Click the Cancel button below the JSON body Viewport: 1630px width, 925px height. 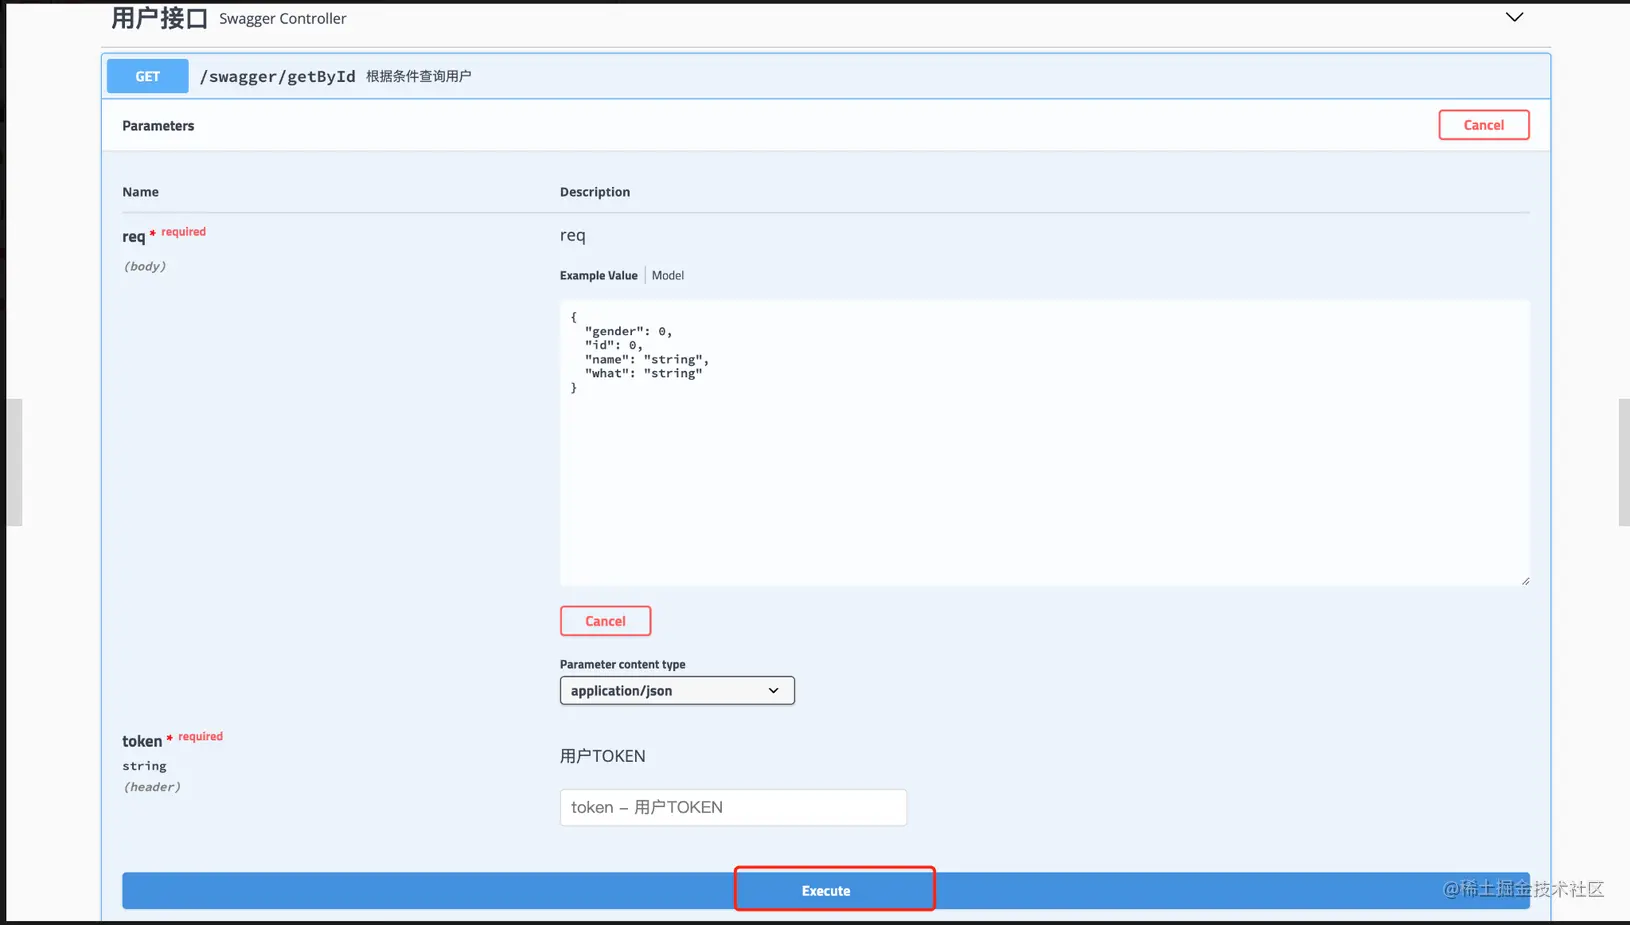tap(605, 621)
